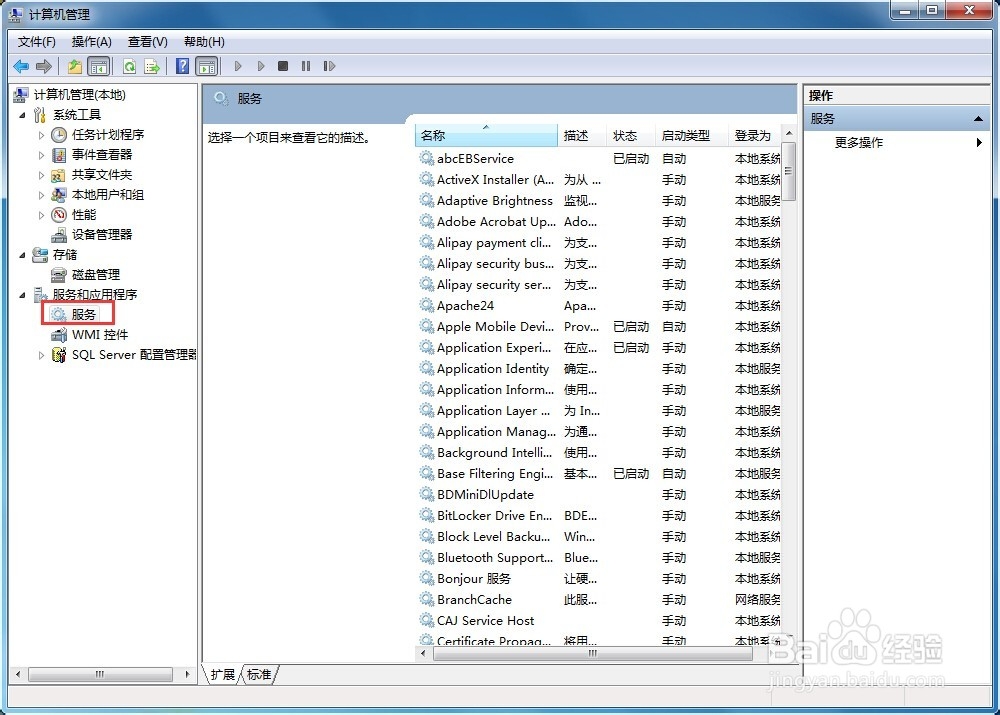Viewport: 1000px width, 715px height.
Task: Click the console tree horizontal scrollbar thumb
Action: coord(100,674)
